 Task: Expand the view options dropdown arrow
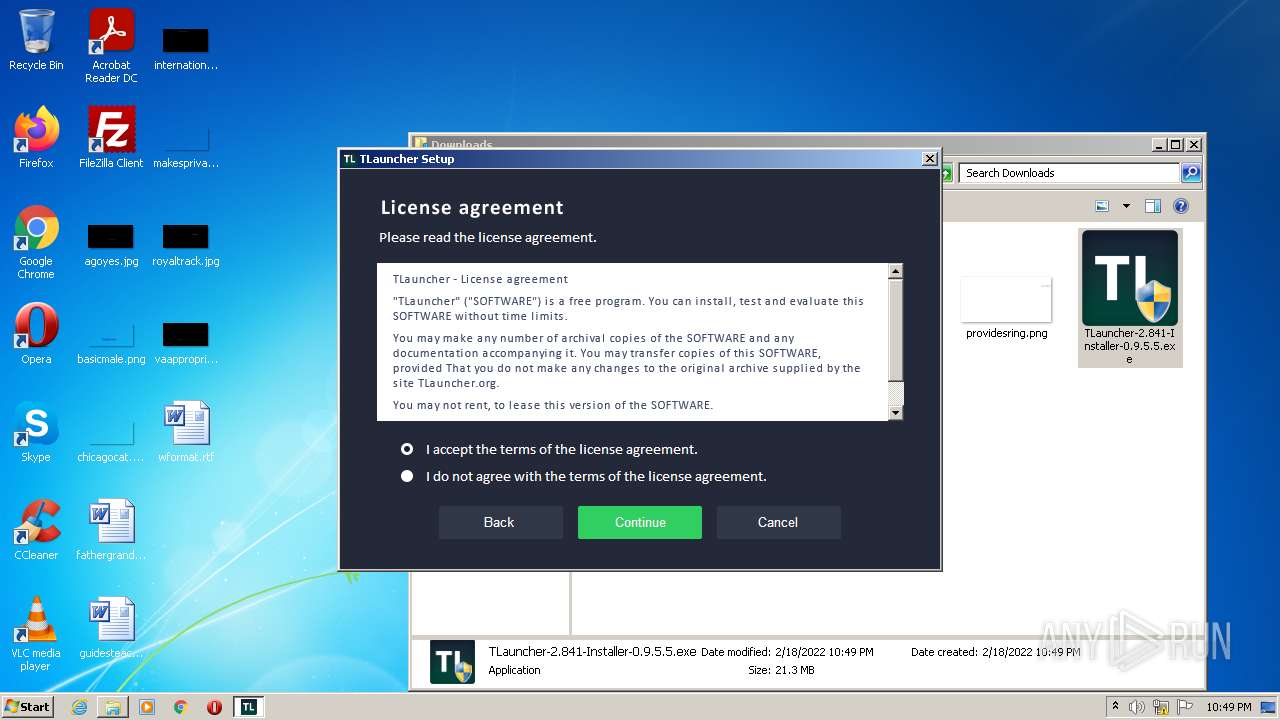[1126, 206]
